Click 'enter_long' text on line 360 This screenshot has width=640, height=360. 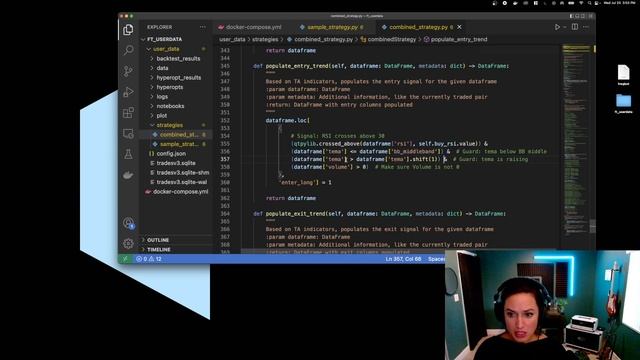coord(299,182)
